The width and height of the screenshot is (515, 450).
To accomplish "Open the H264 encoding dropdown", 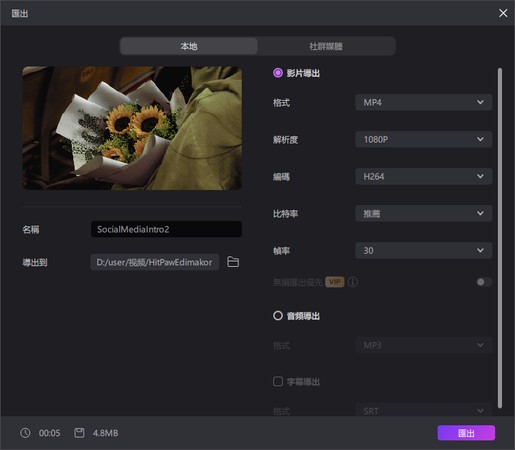I will coord(424,176).
